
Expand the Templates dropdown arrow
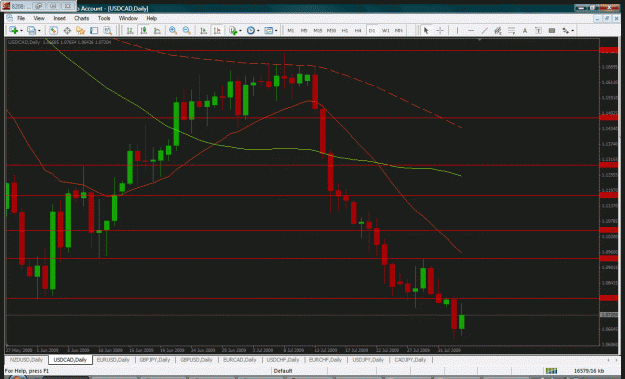(x=276, y=31)
